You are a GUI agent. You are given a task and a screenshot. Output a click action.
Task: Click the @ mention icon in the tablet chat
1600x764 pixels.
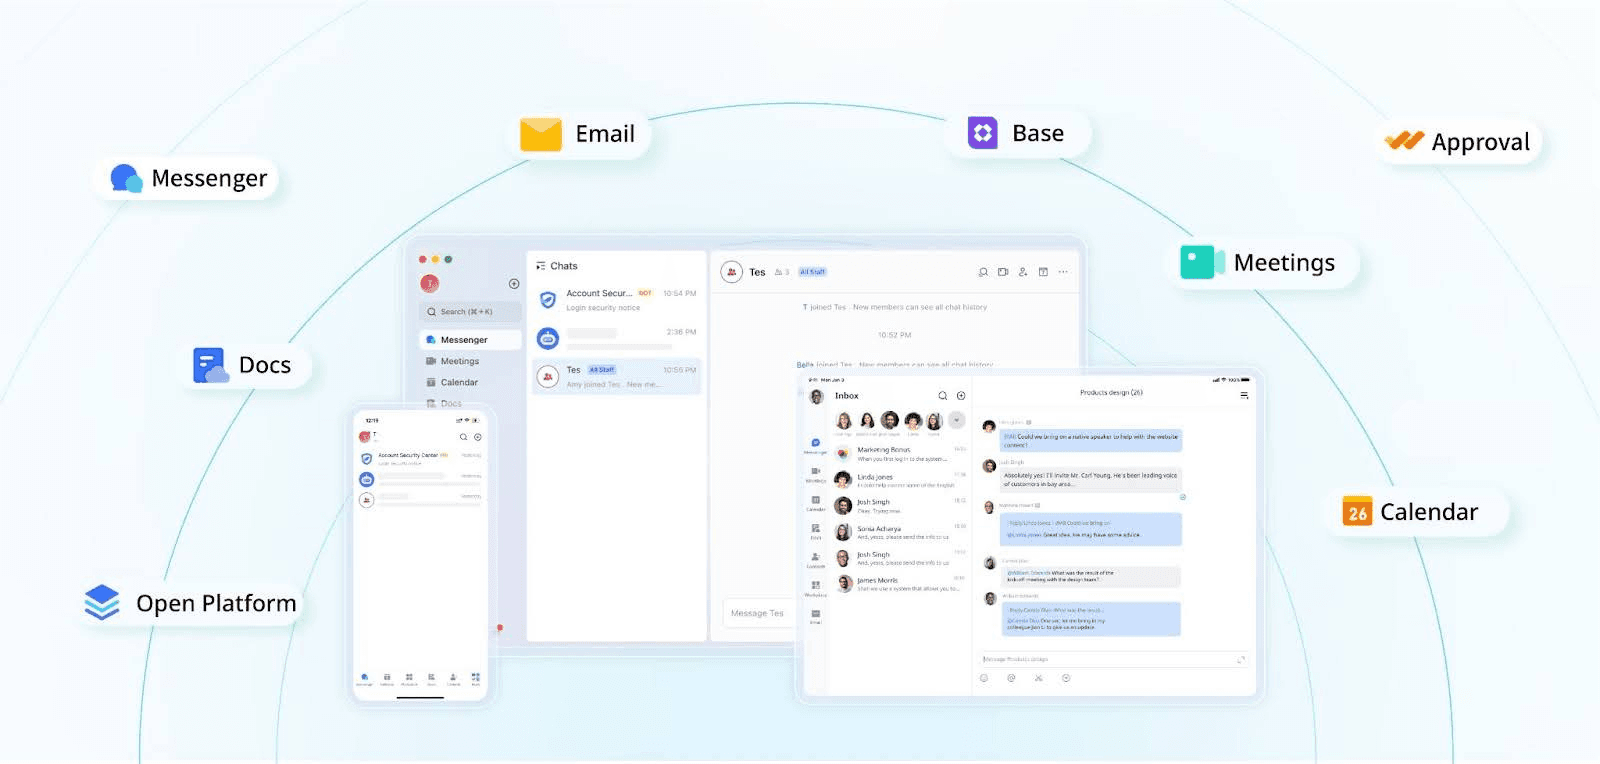(1011, 678)
